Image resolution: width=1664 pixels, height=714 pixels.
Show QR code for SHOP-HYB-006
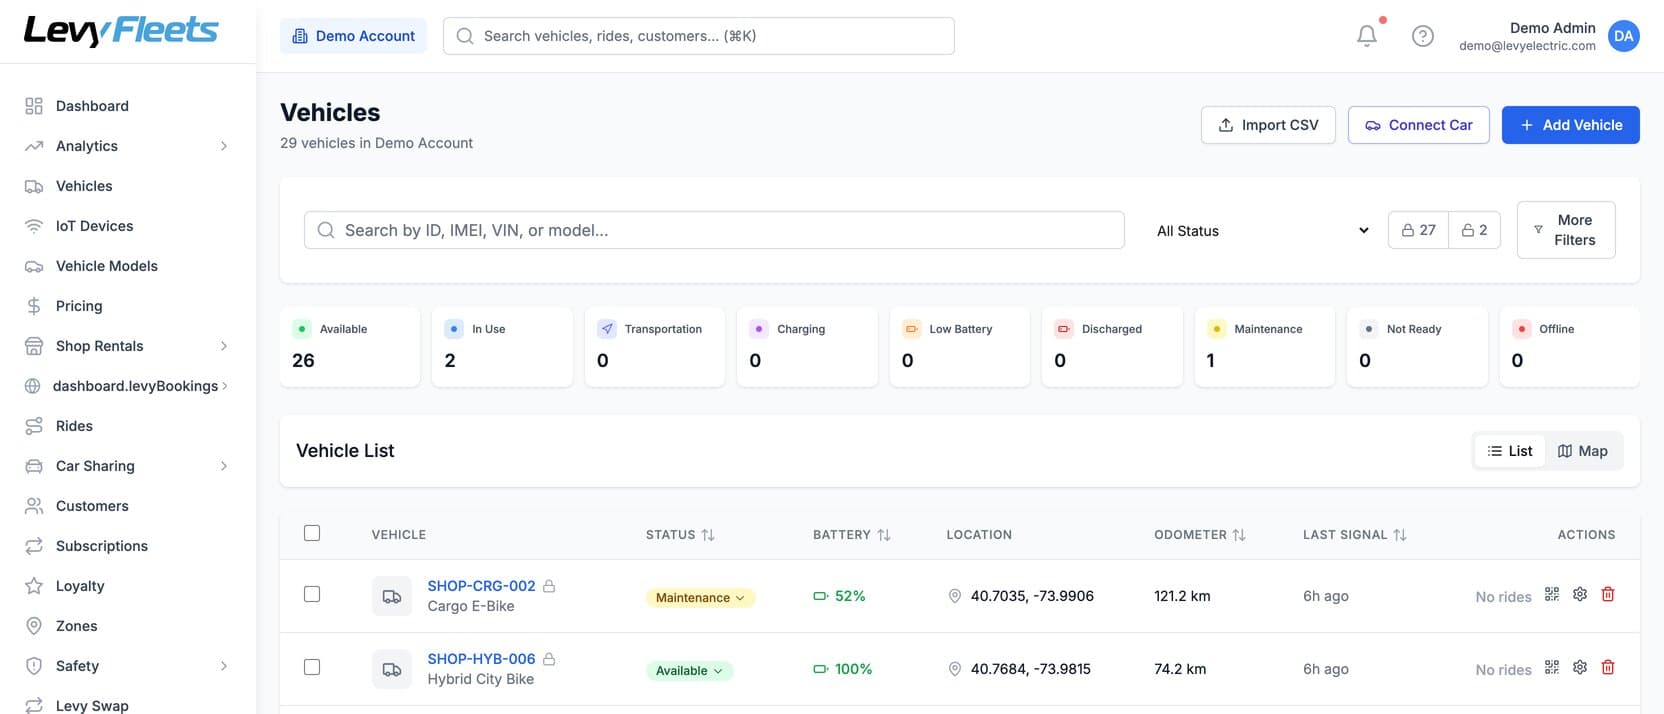coord(1552,667)
